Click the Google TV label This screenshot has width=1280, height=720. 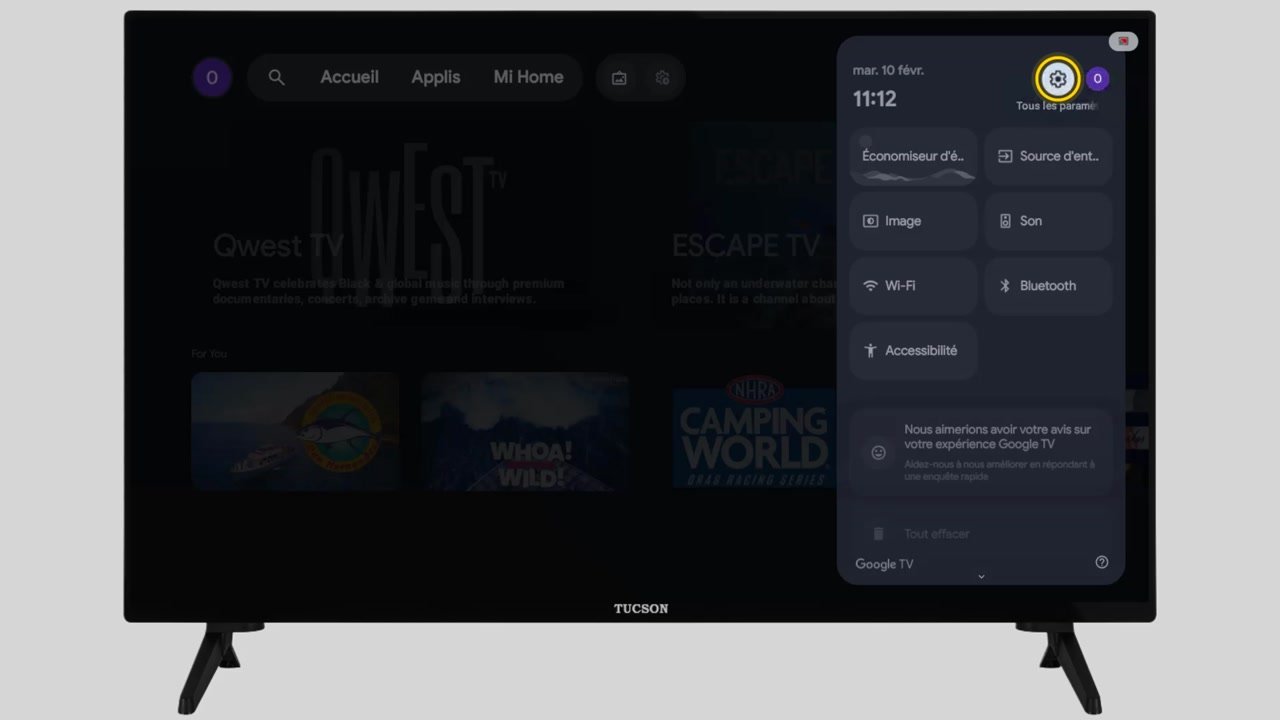pos(884,564)
